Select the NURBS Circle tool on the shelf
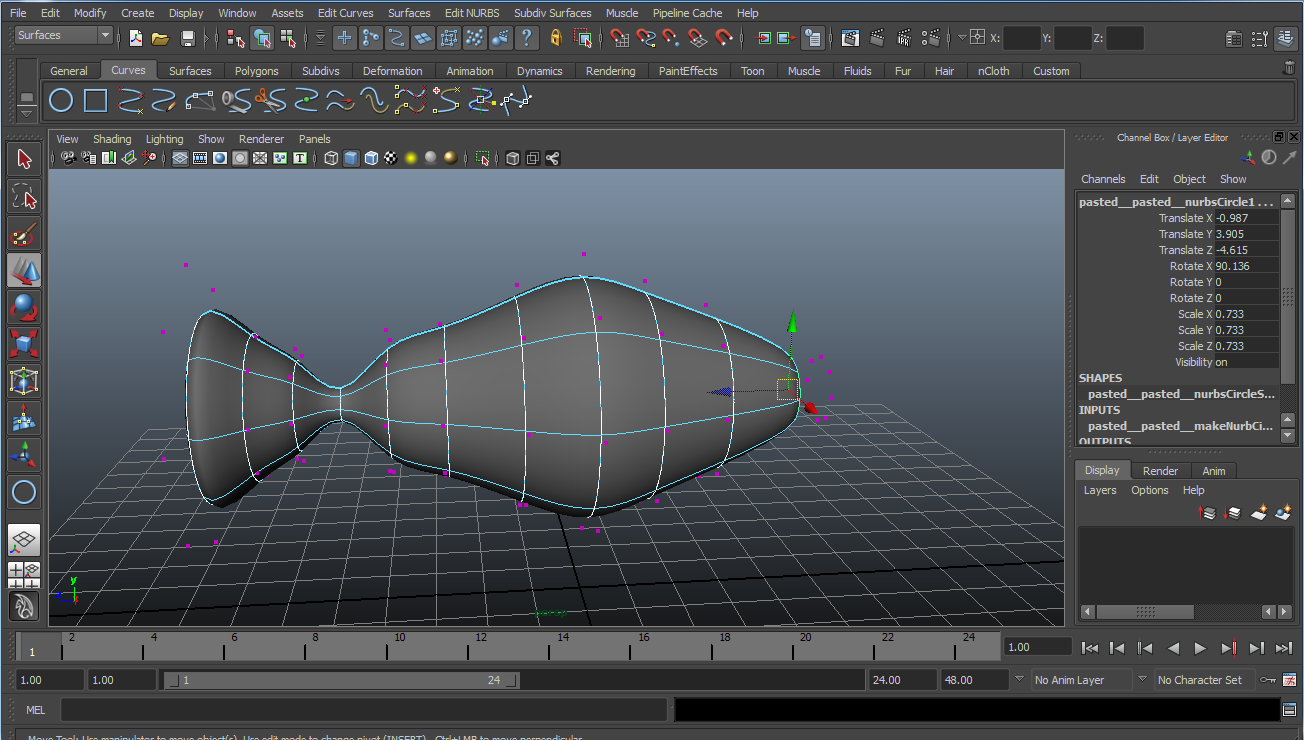Screen dimensions: 1304x740 tap(61, 100)
